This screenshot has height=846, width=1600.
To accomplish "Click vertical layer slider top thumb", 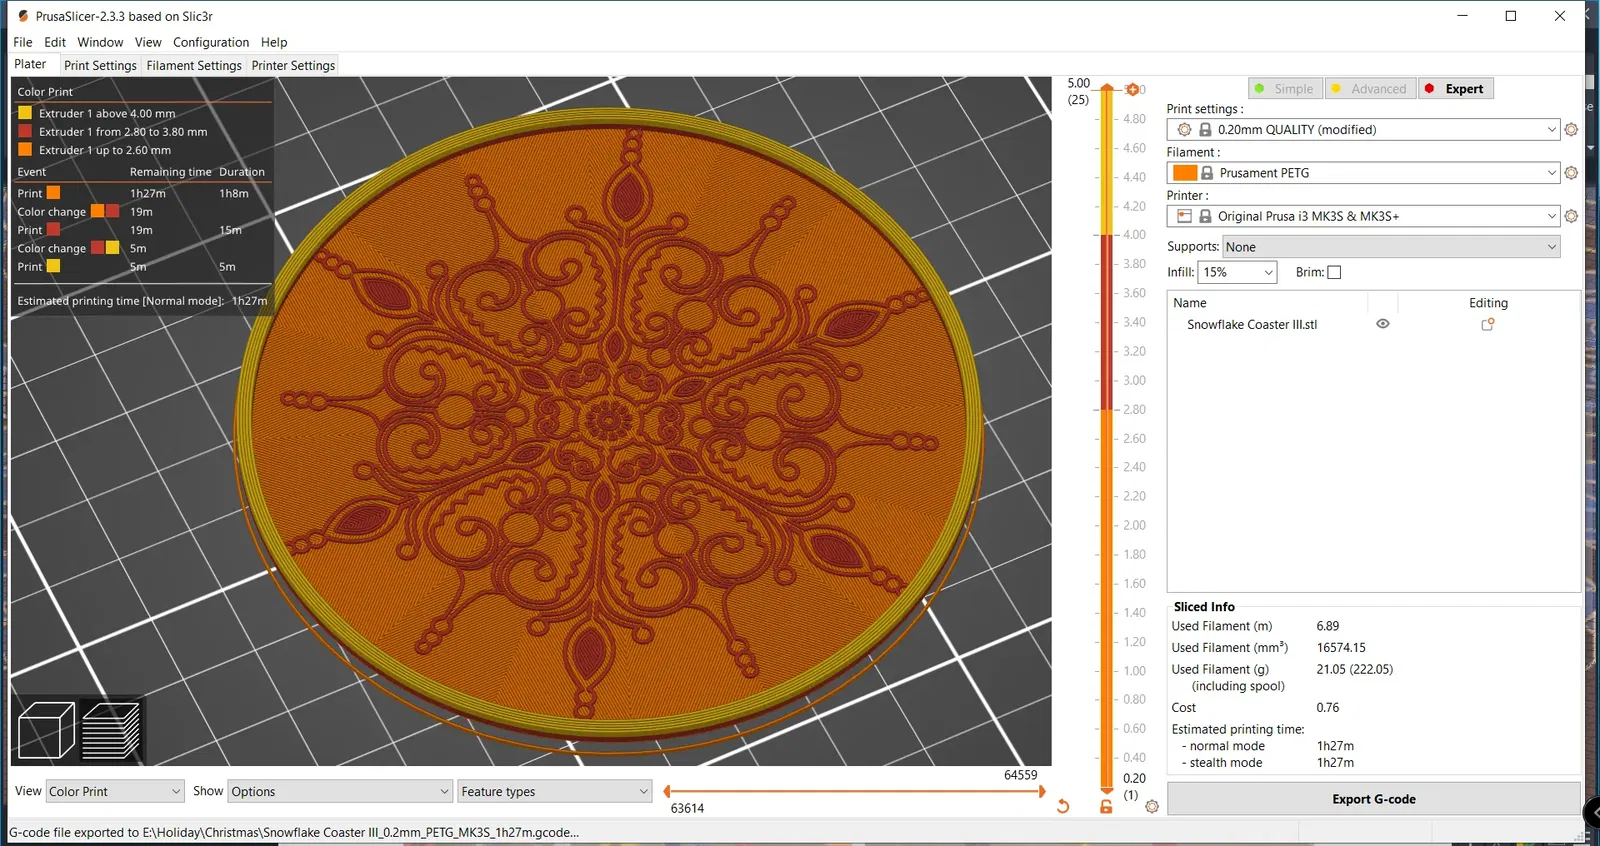I will 1107,88.
